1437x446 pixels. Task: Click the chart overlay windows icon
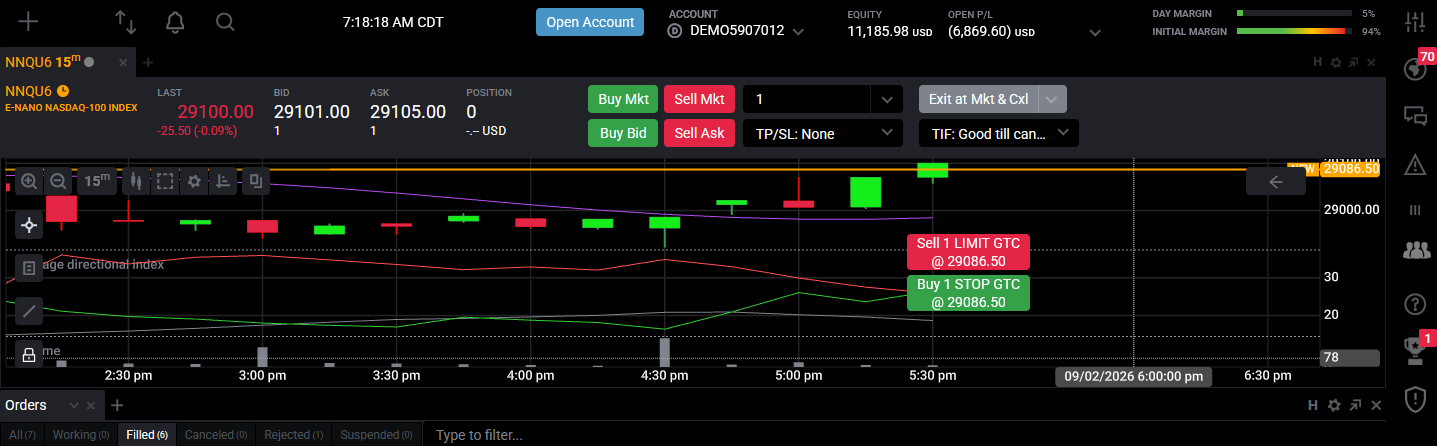click(x=256, y=181)
